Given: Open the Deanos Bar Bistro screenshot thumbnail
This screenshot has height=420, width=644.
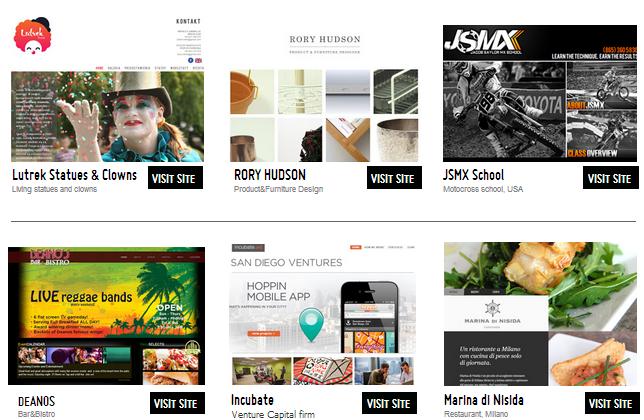Looking at the screenshot, I should (x=106, y=316).
